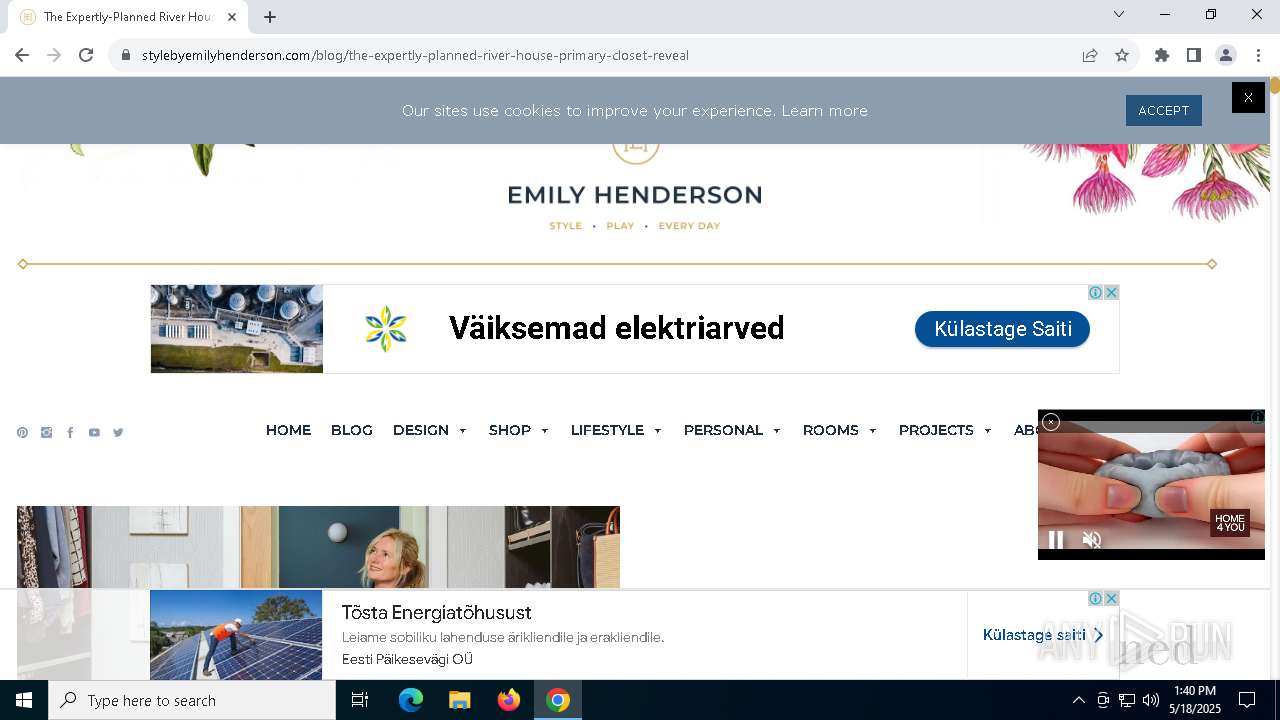Launch Microsoft Edge from taskbar
Image resolution: width=1280 pixels, height=720 pixels.
tap(411, 700)
